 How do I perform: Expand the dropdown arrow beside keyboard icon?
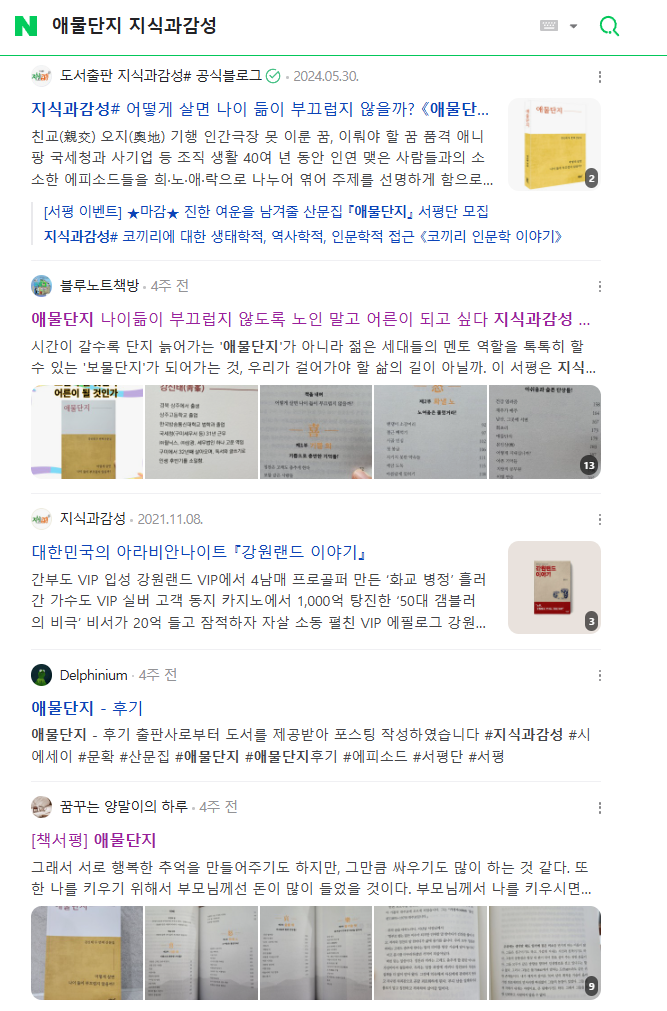point(573,26)
